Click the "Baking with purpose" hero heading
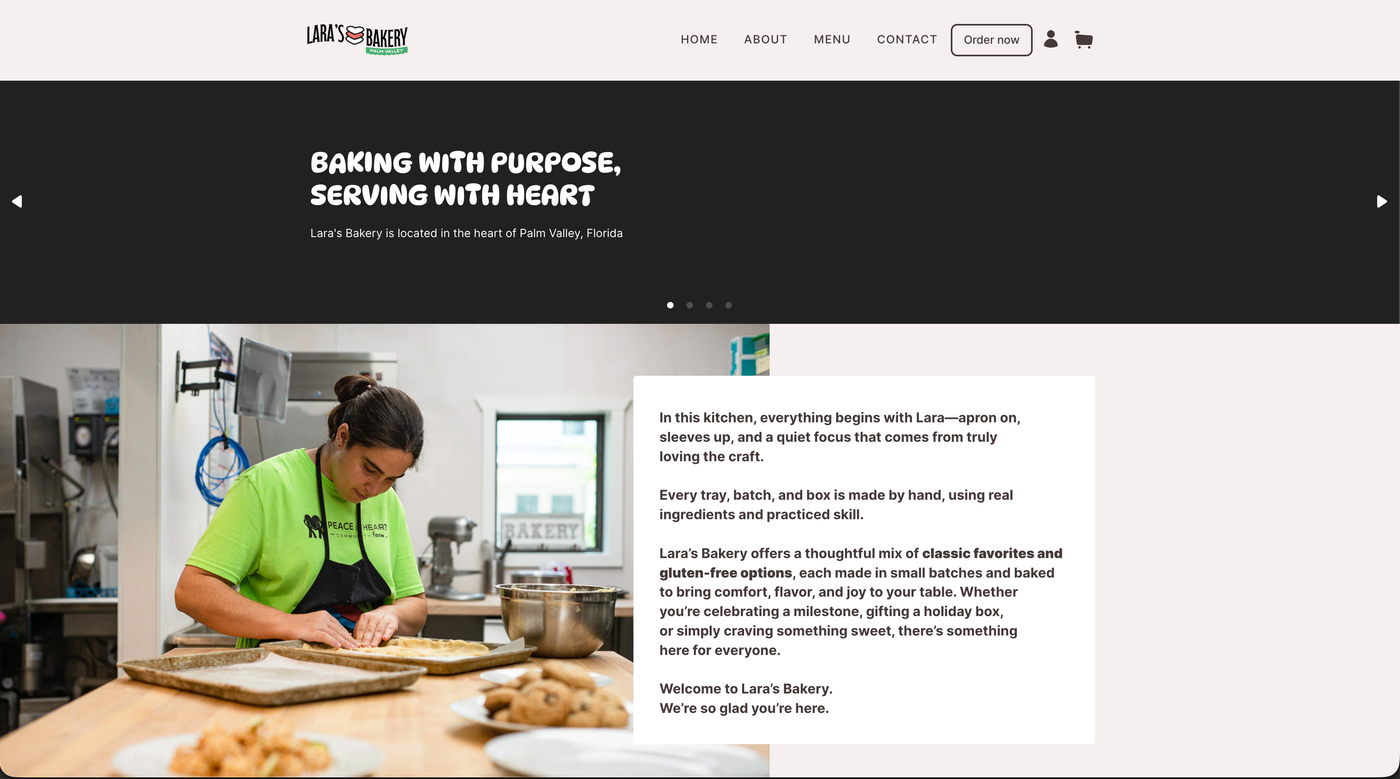Screen dimensions: 1400x779 pyautogui.click(x=466, y=178)
